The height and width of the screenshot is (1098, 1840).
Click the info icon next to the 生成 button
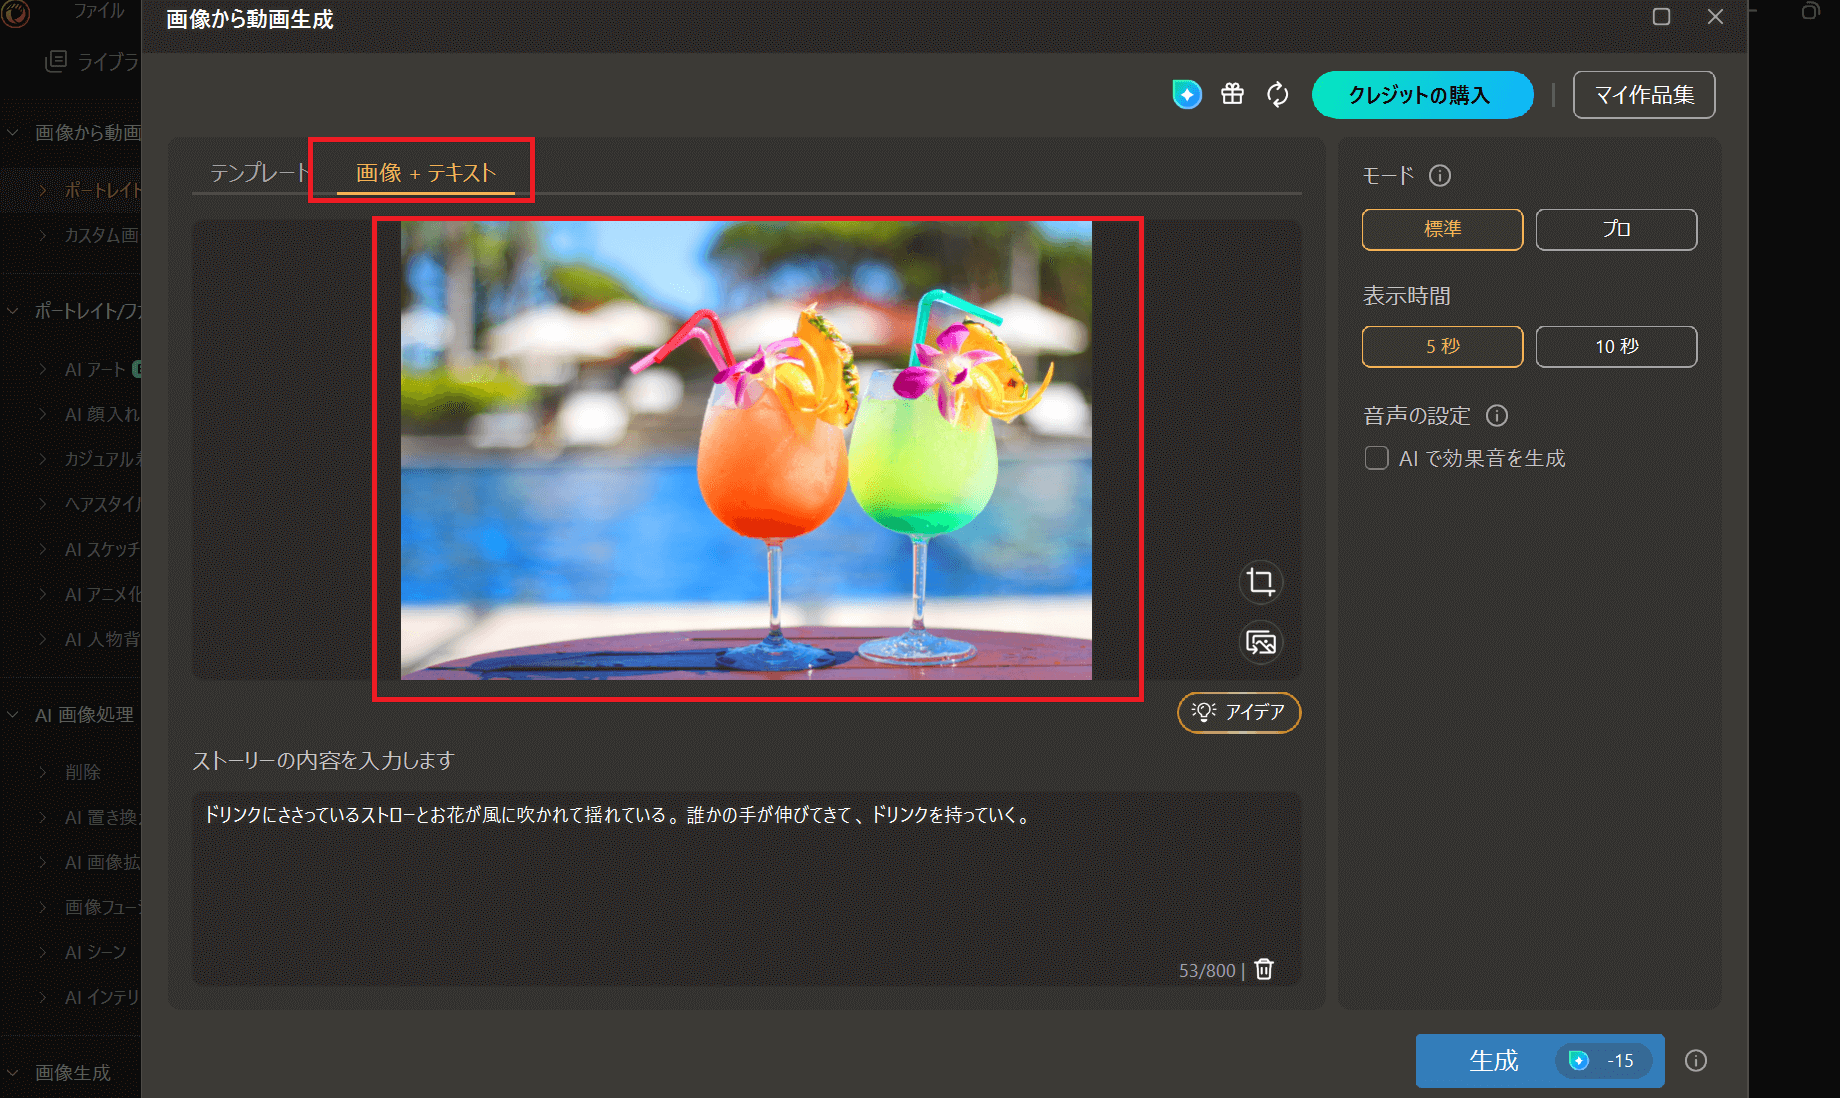(1695, 1061)
